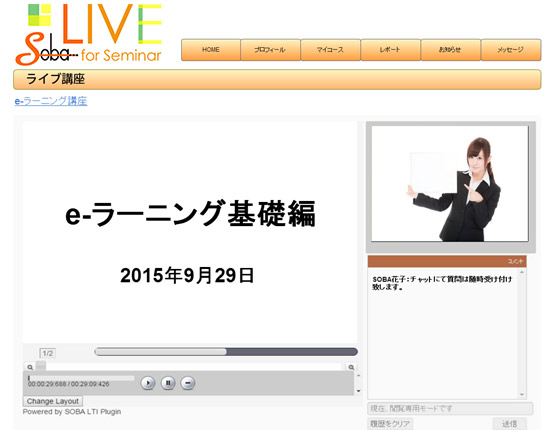554x430 pixels.
Task: Click the Change Layout button
Action: (53, 401)
